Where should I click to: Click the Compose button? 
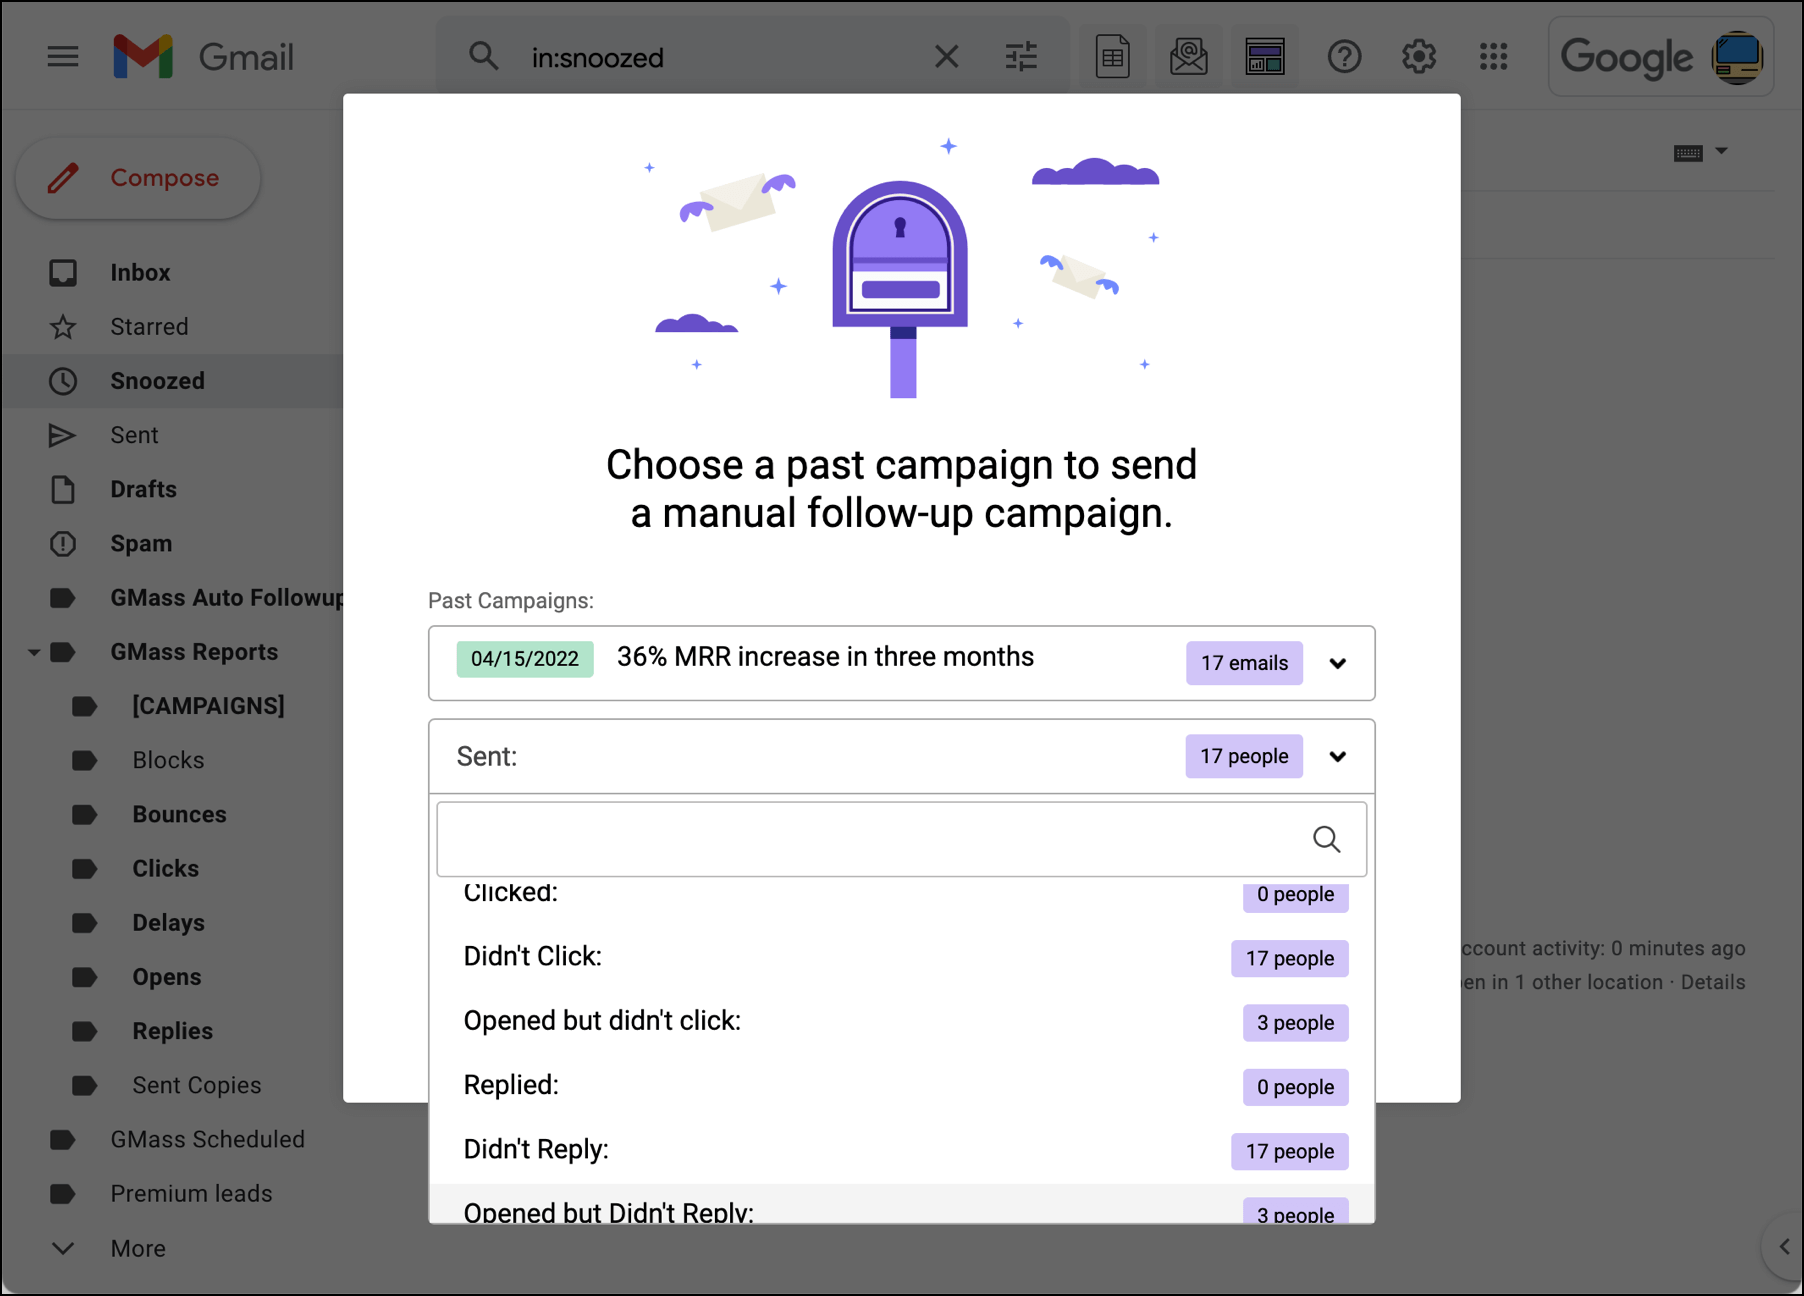(138, 178)
